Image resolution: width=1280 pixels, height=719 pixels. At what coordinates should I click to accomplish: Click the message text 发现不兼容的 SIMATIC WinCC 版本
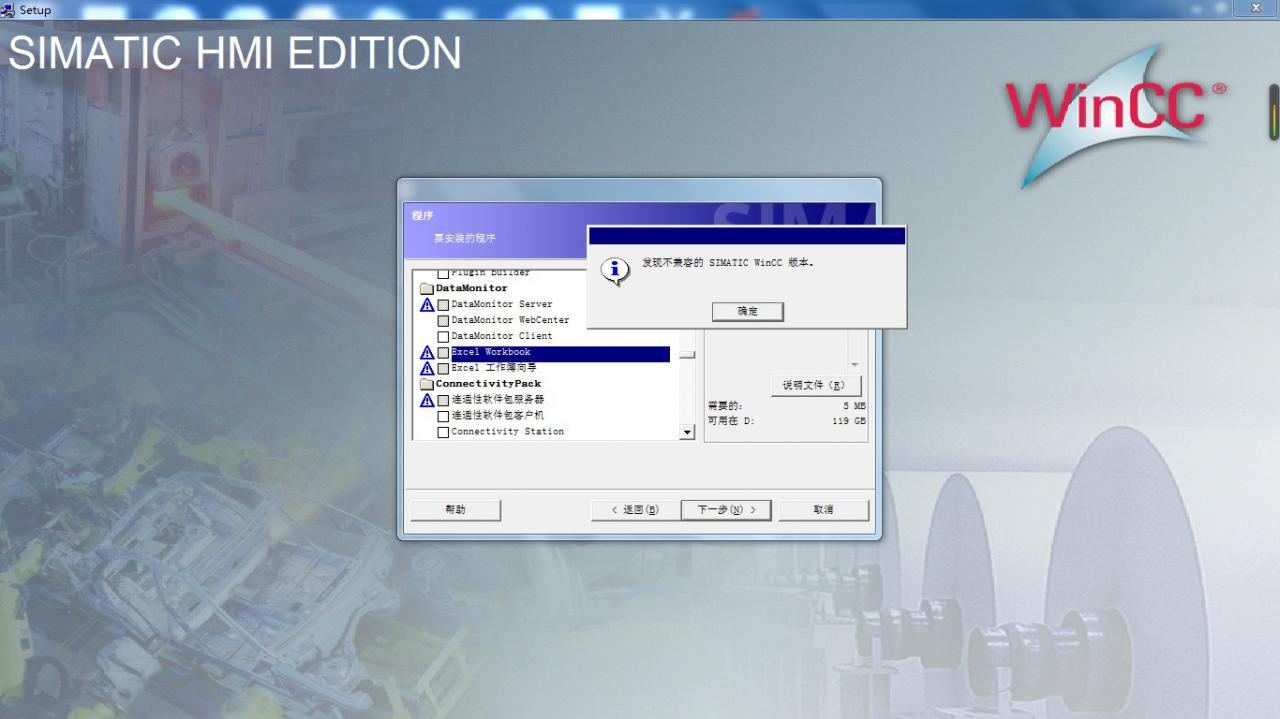point(728,263)
